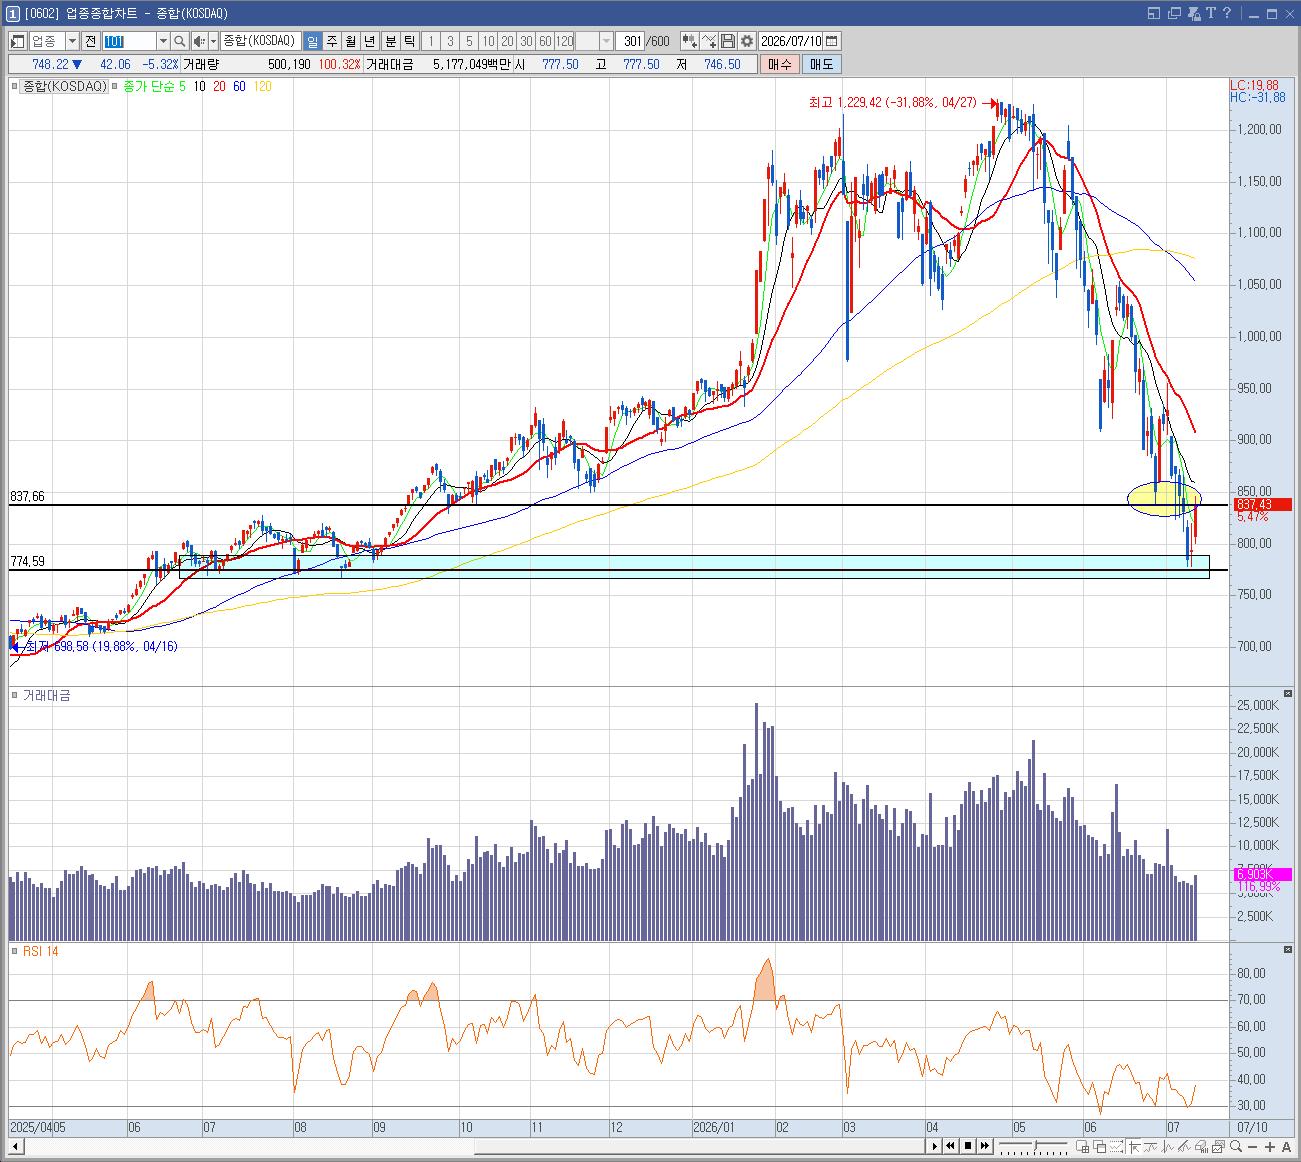1301x1162 pixels.
Task: Select the 틱 (tick) chart tab
Action: 409,41
